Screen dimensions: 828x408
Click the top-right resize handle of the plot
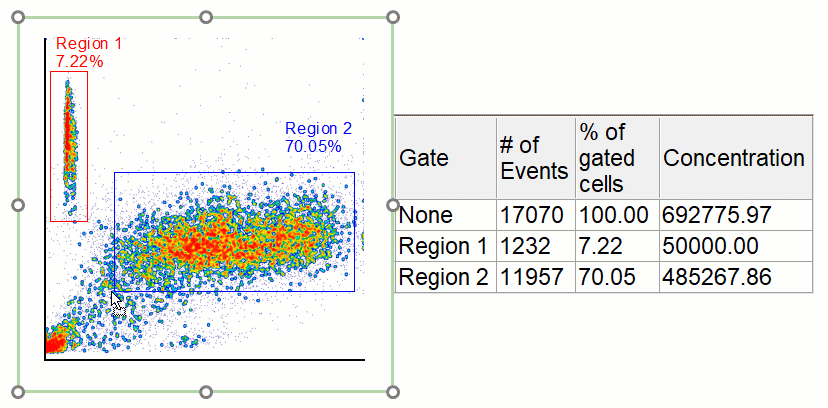[x=393, y=18]
